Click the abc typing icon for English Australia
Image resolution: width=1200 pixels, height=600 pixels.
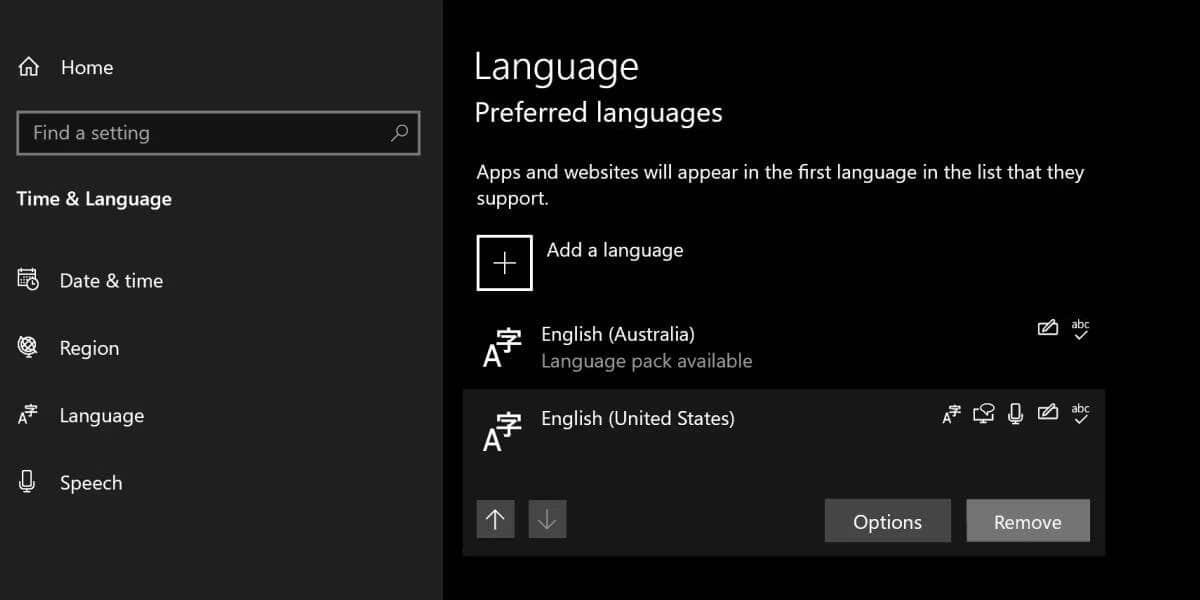click(1080, 329)
